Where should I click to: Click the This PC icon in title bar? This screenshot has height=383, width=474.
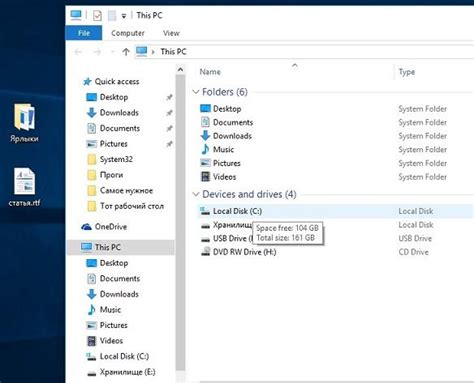(x=76, y=15)
